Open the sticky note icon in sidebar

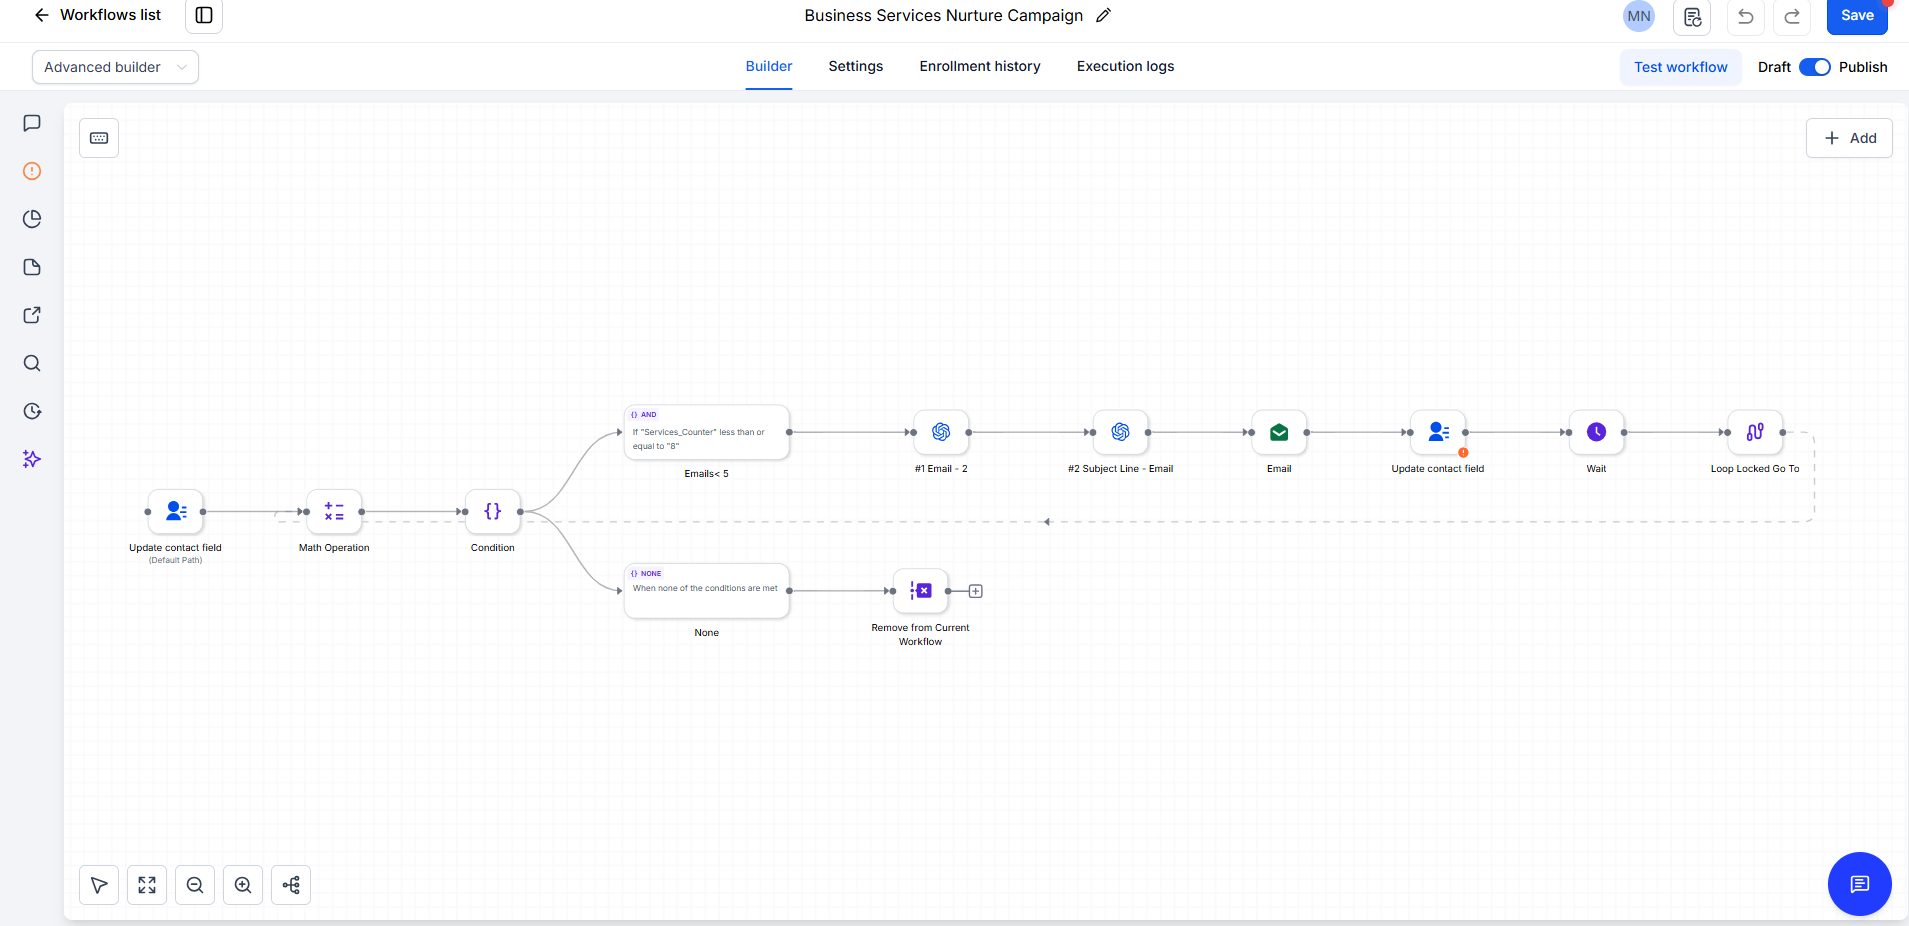[x=32, y=267]
